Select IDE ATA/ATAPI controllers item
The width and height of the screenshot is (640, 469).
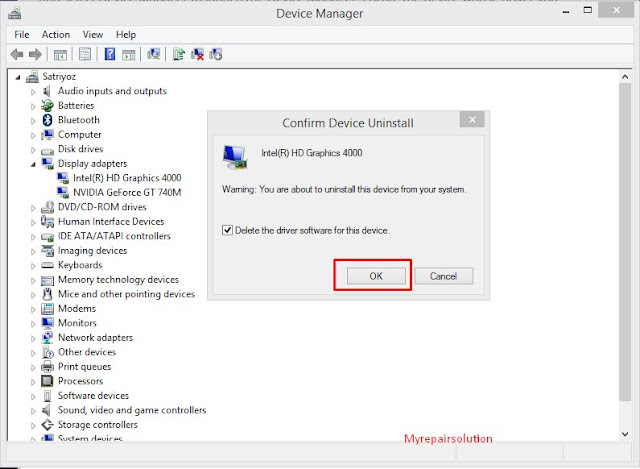pyautogui.click(x=114, y=236)
